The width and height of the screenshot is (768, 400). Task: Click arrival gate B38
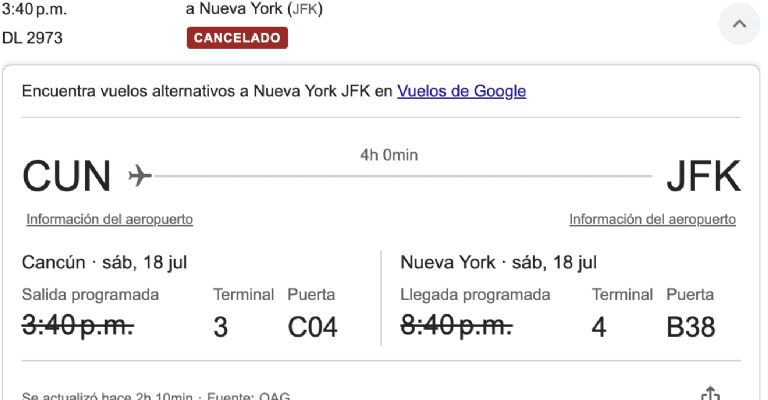(691, 327)
